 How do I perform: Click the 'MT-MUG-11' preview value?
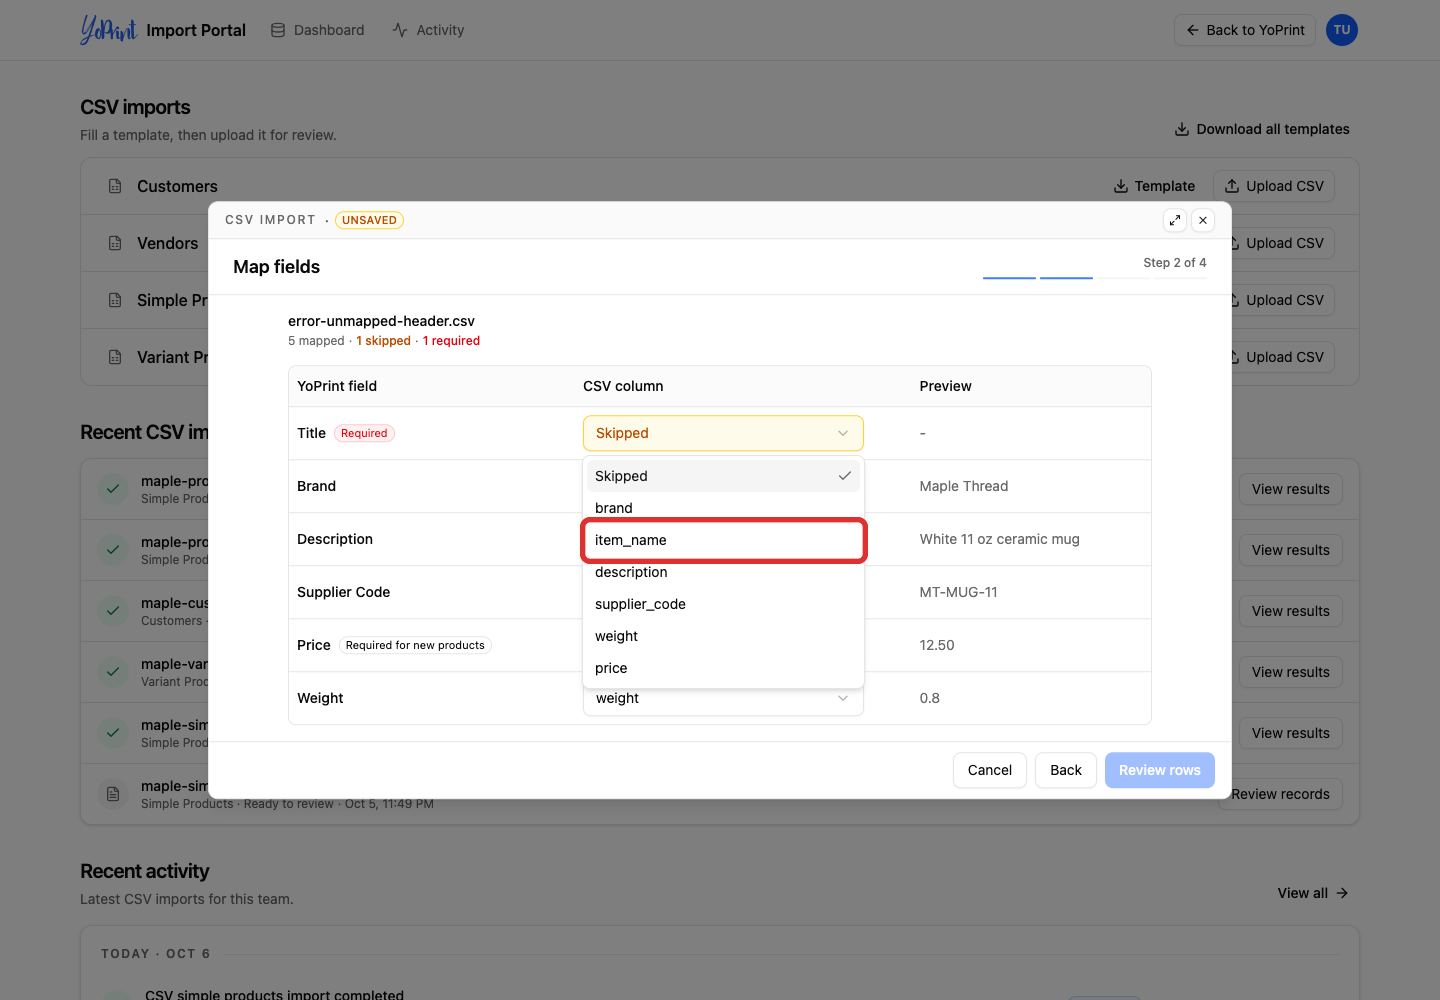click(958, 592)
